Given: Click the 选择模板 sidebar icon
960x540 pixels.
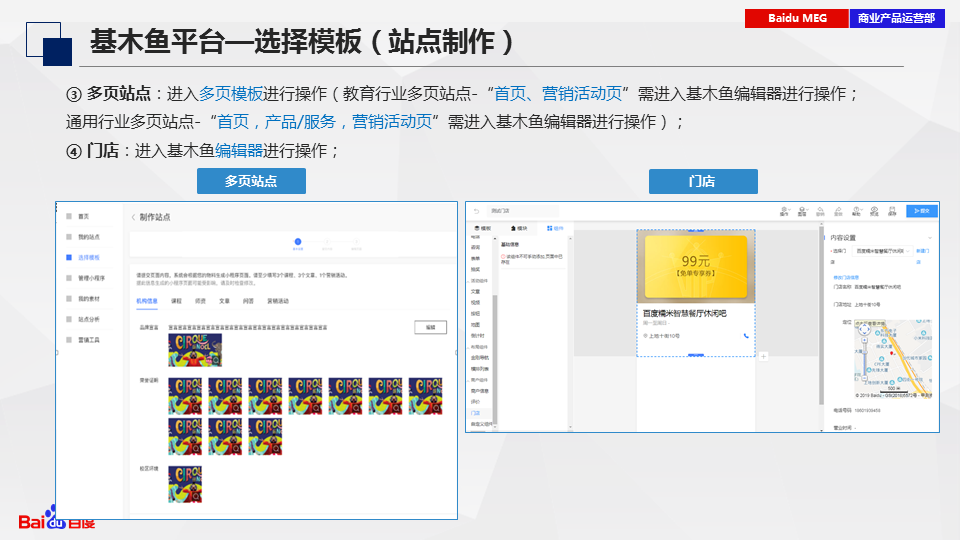Looking at the screenshot, I should (x=69, y=257).
